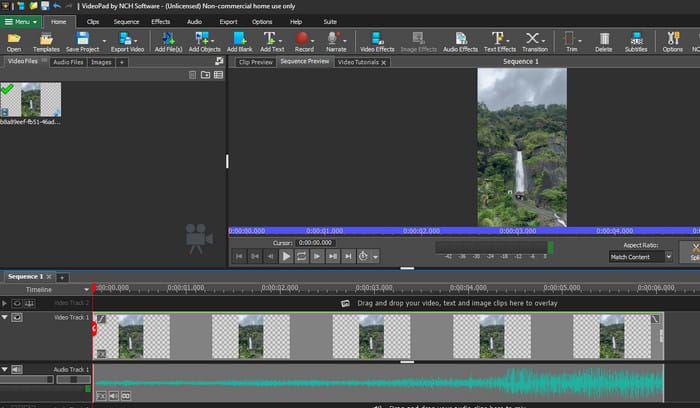Open playback speed dropdown arrow

[x=375, y=257]
